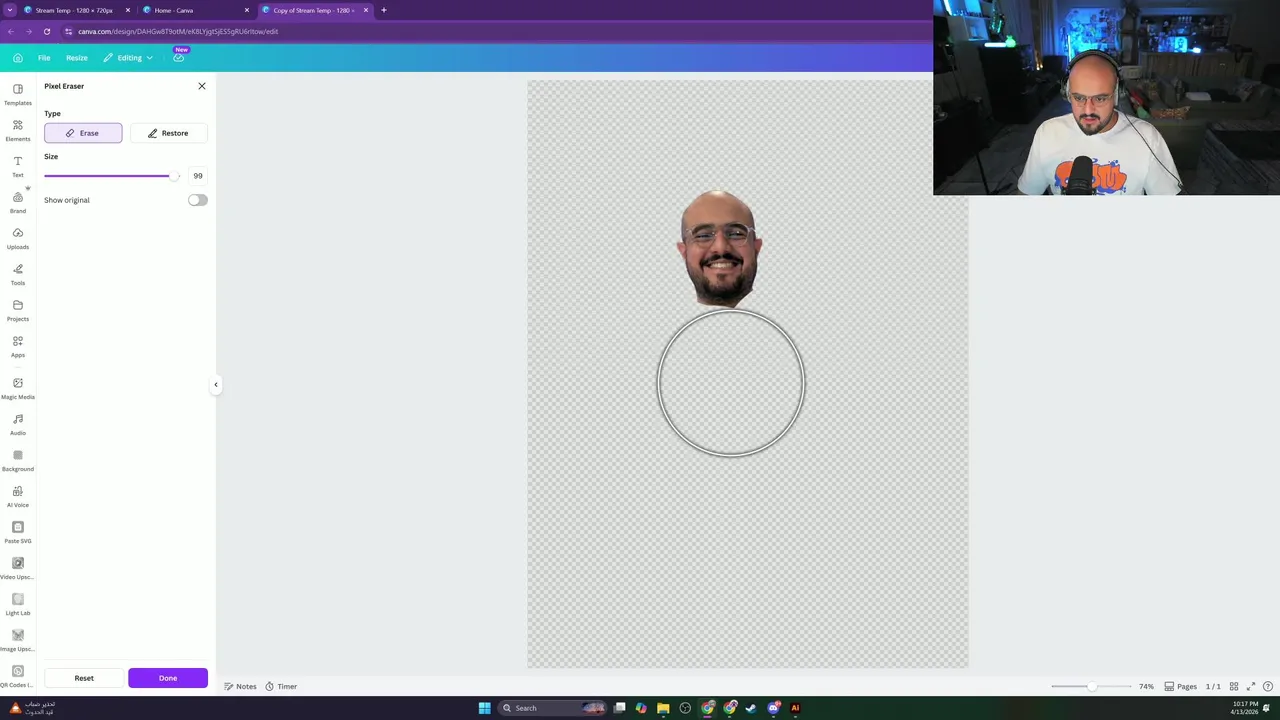Open the Apps sidebar panel
The height and width of the screenshot is (720, 1280).
(x=17, y=346)
